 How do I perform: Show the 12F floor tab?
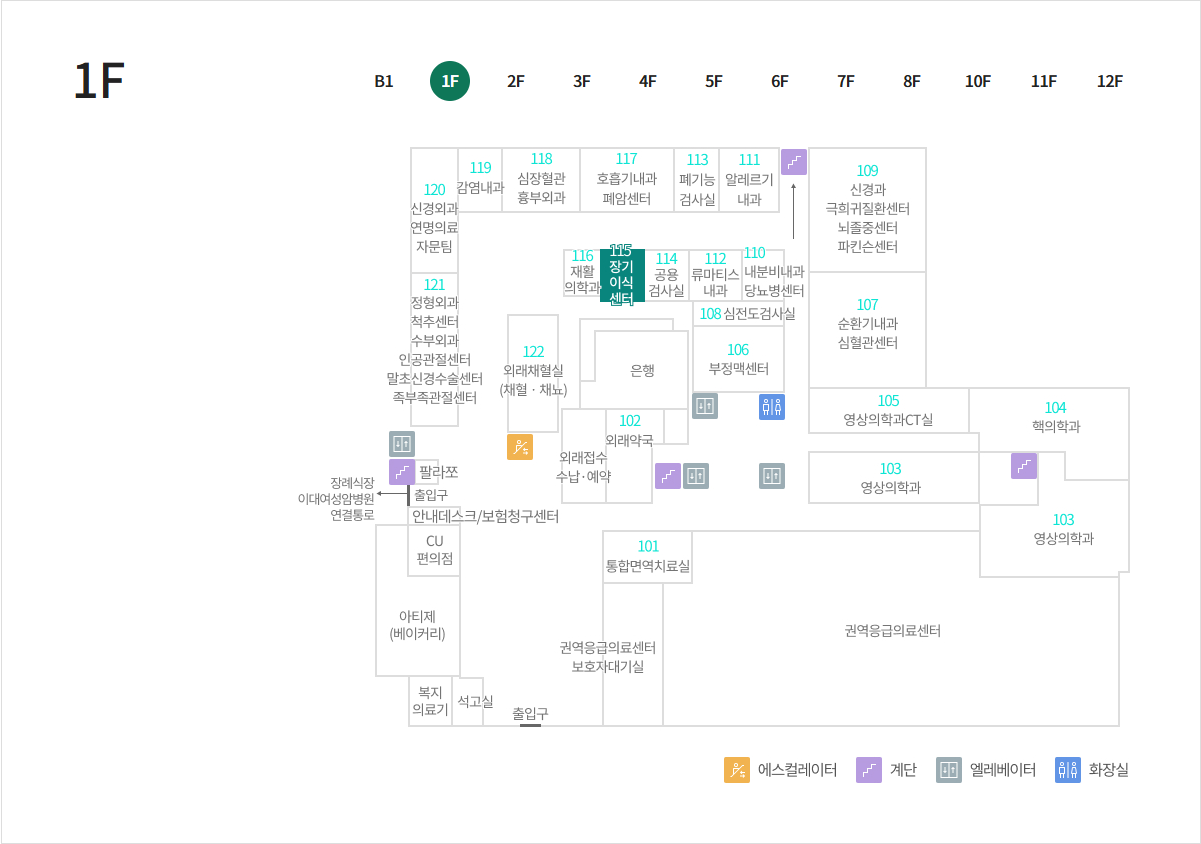(1110, 82)
